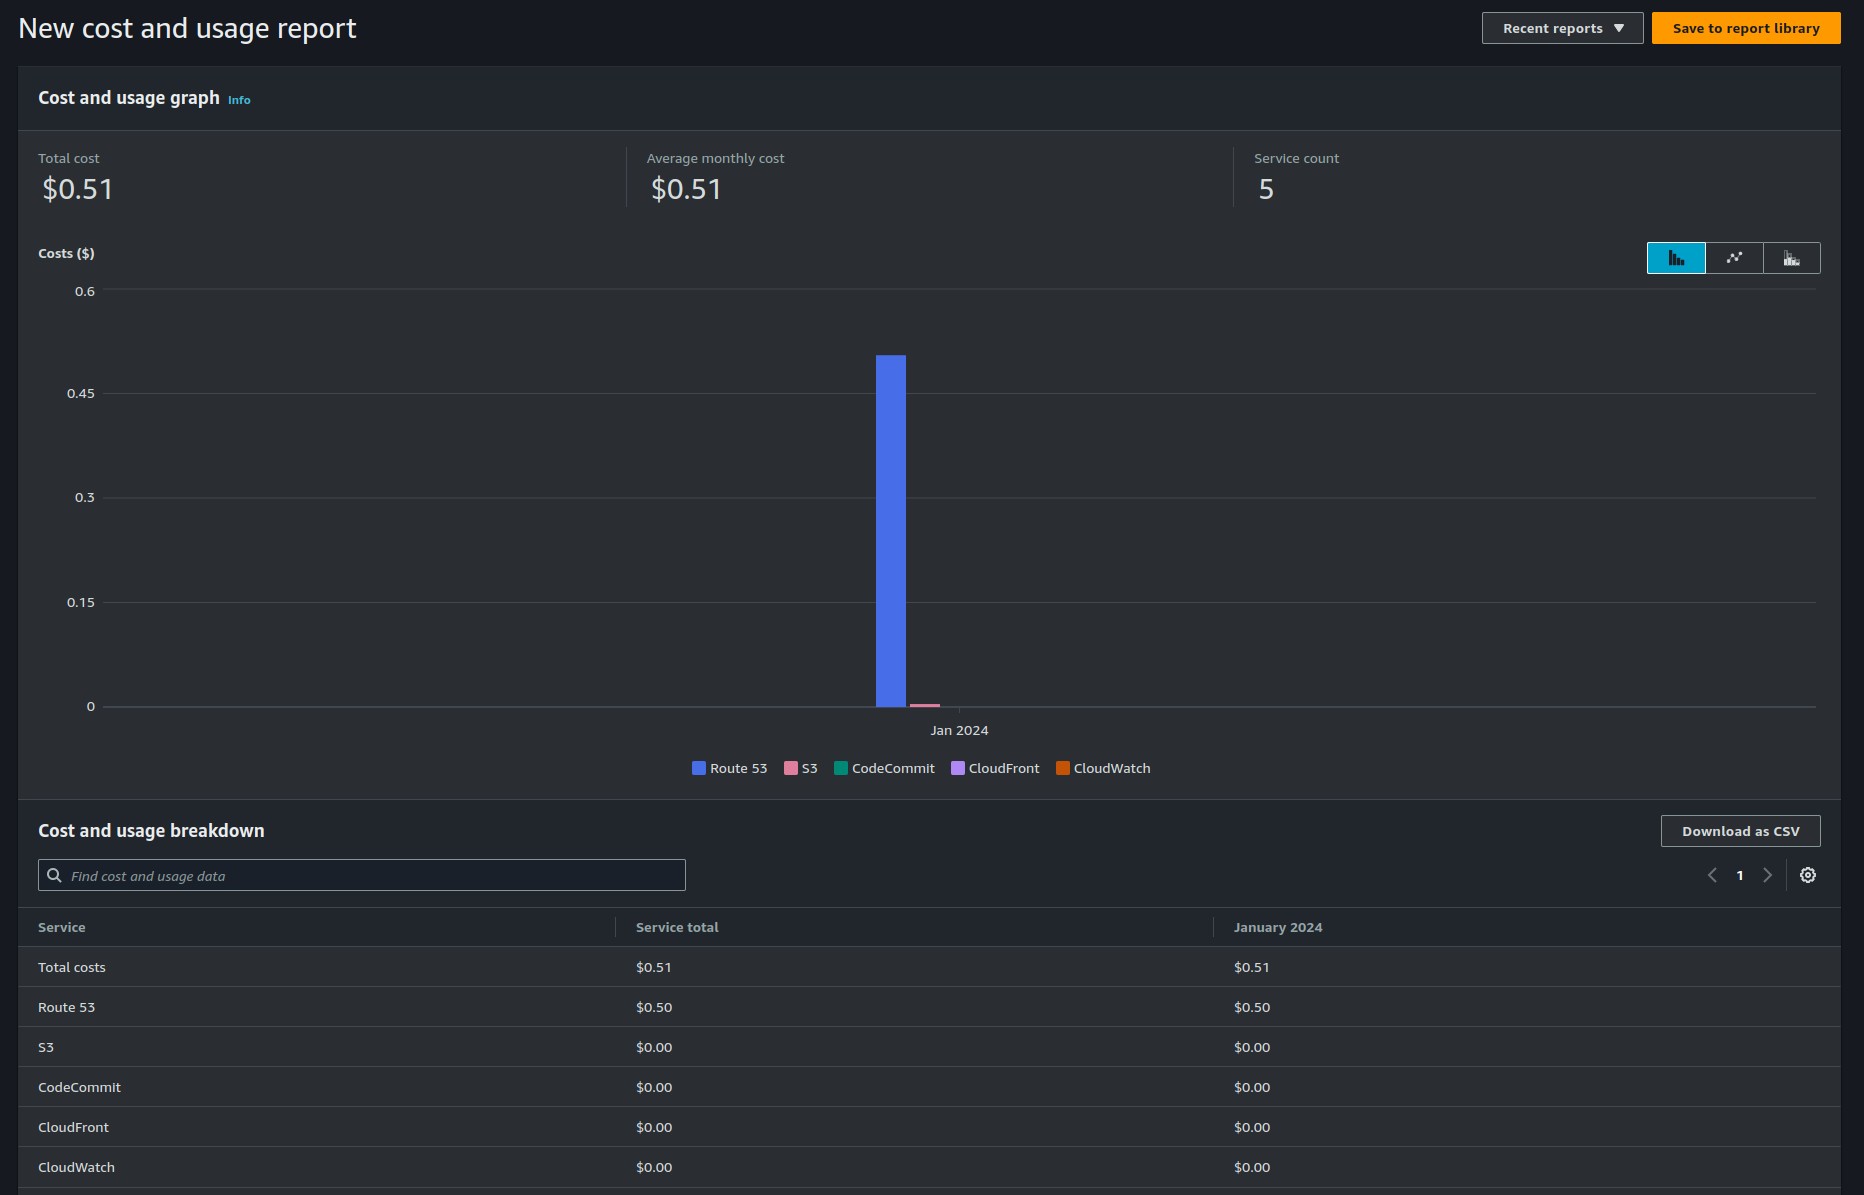Click the Total cost $0.51 value
The height and width of the screenshot is (1195, 1864).
[x=78, y=189]
